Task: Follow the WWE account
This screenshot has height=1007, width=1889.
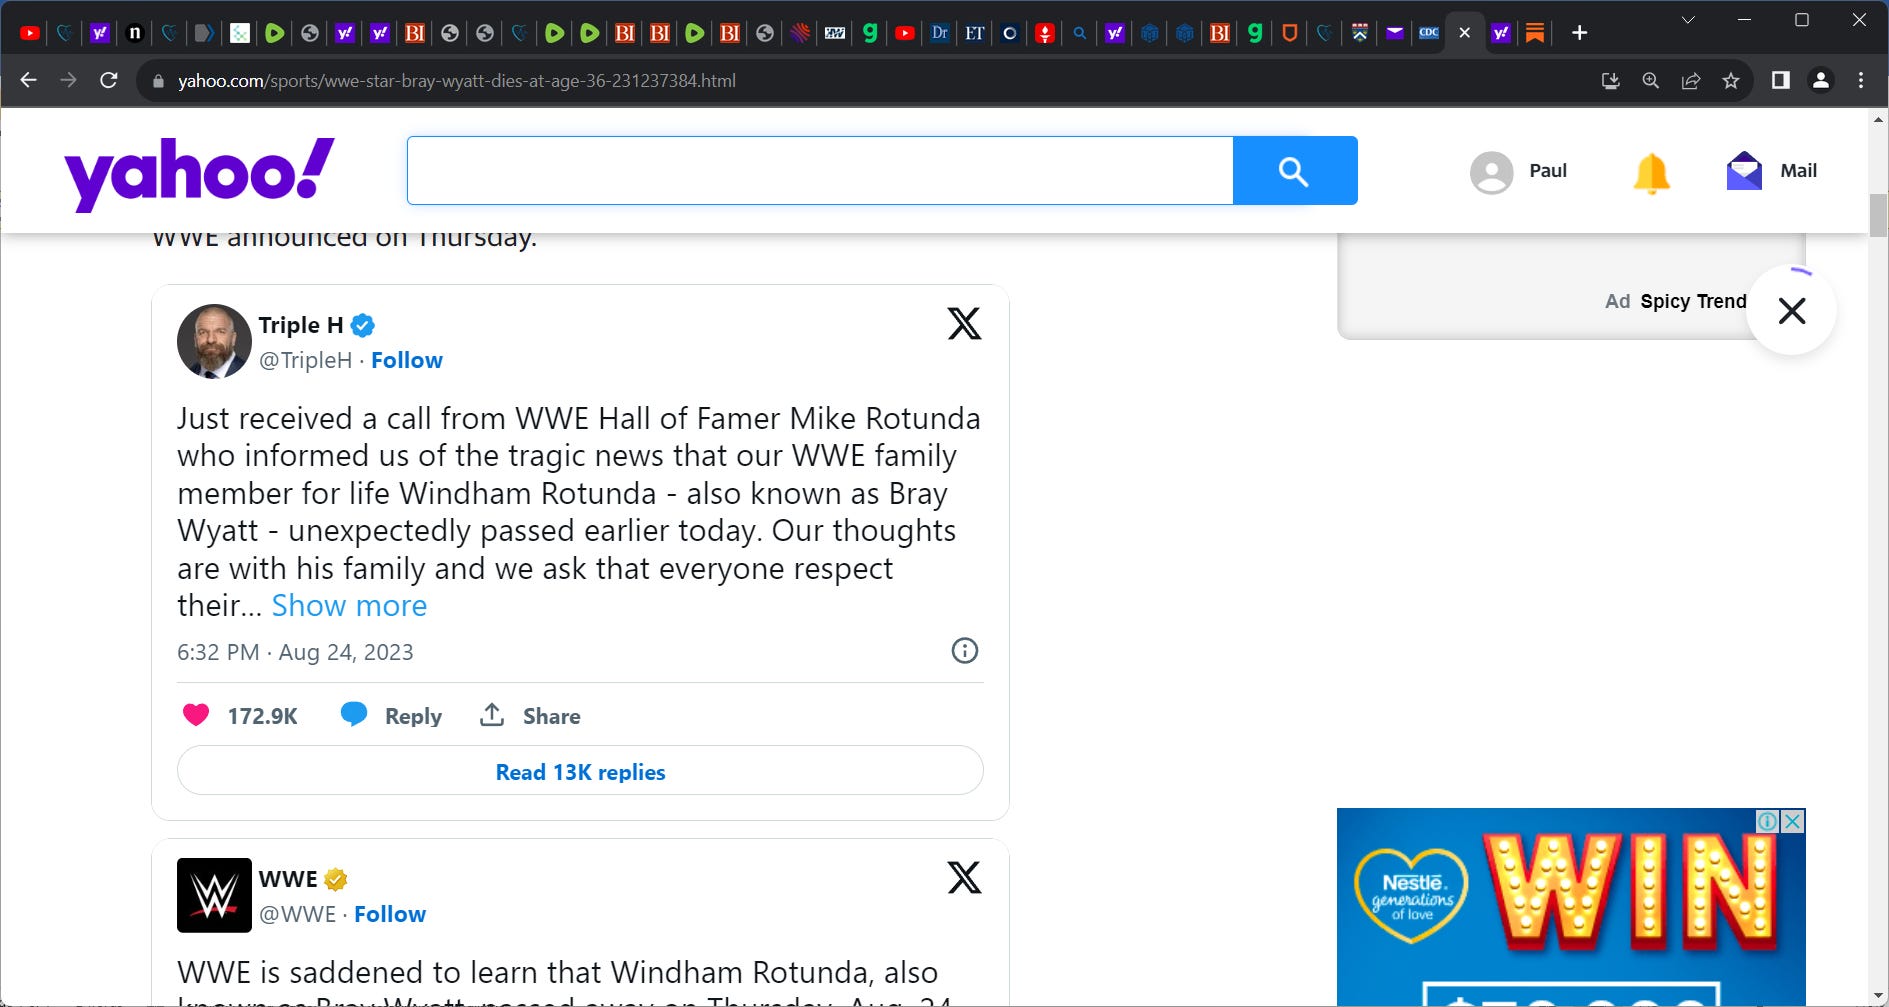Action: click(x=390, y=914)
